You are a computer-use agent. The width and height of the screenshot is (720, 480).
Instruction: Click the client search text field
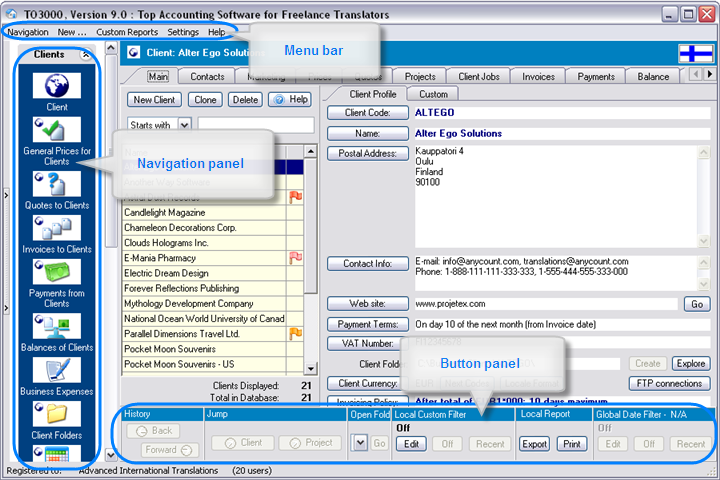[256, 125]
